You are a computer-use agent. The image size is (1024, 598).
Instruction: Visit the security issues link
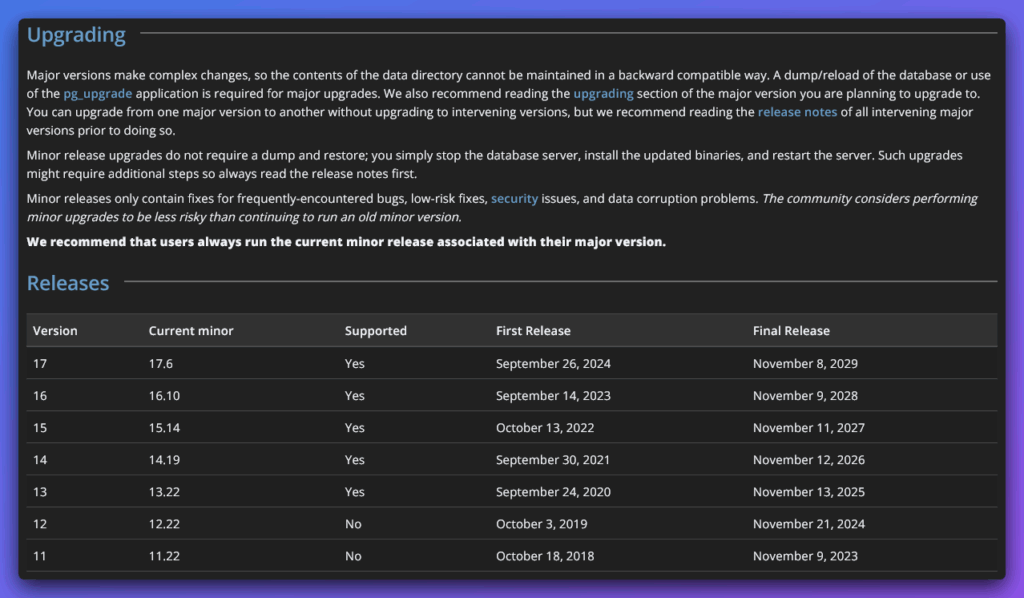pyautogui.click(x=514, y=198)
